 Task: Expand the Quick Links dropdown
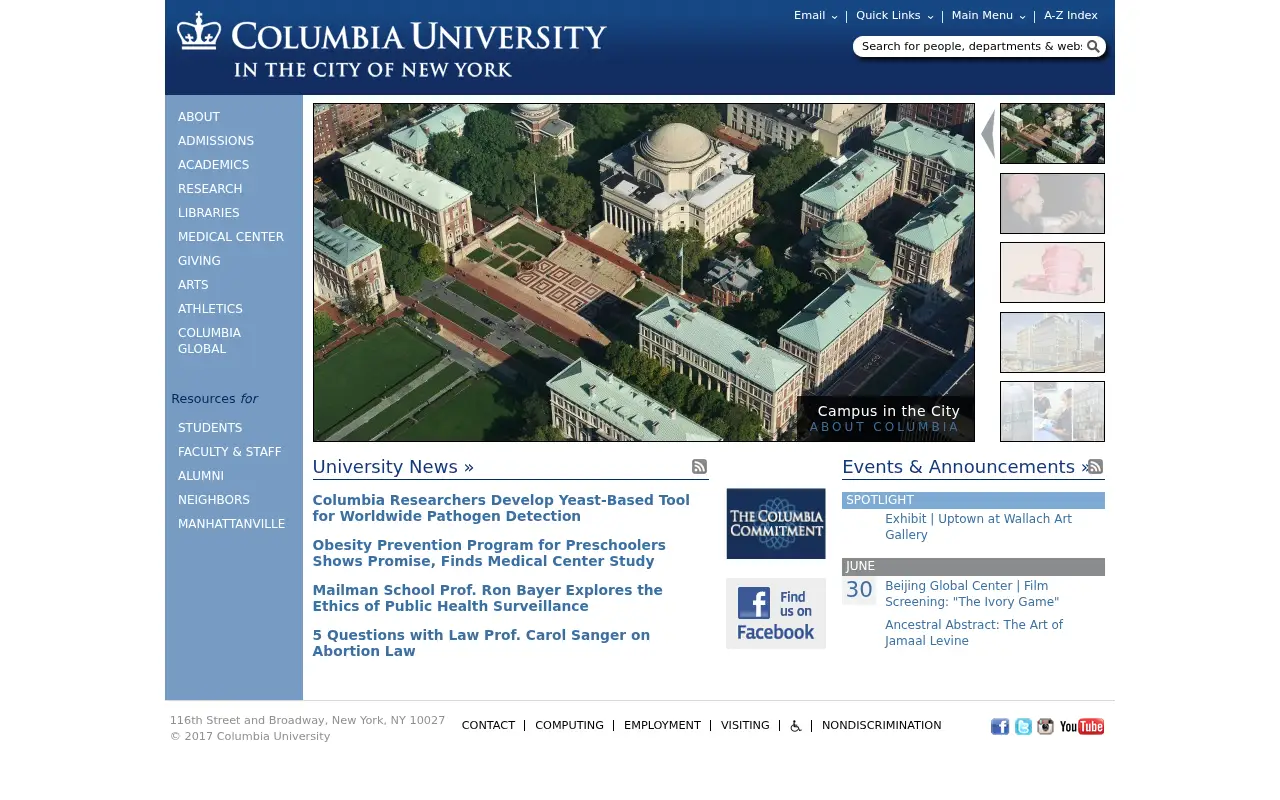click(x=895, y=16)
